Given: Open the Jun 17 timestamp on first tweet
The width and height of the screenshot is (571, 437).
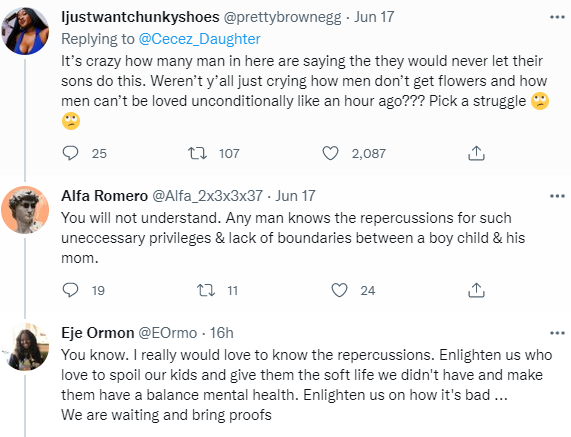Looking at the screenshot, I should 374,17.
